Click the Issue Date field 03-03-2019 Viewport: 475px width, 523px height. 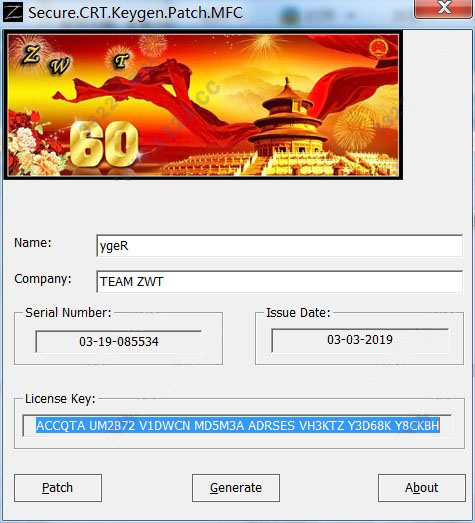[x=360, y=340]
